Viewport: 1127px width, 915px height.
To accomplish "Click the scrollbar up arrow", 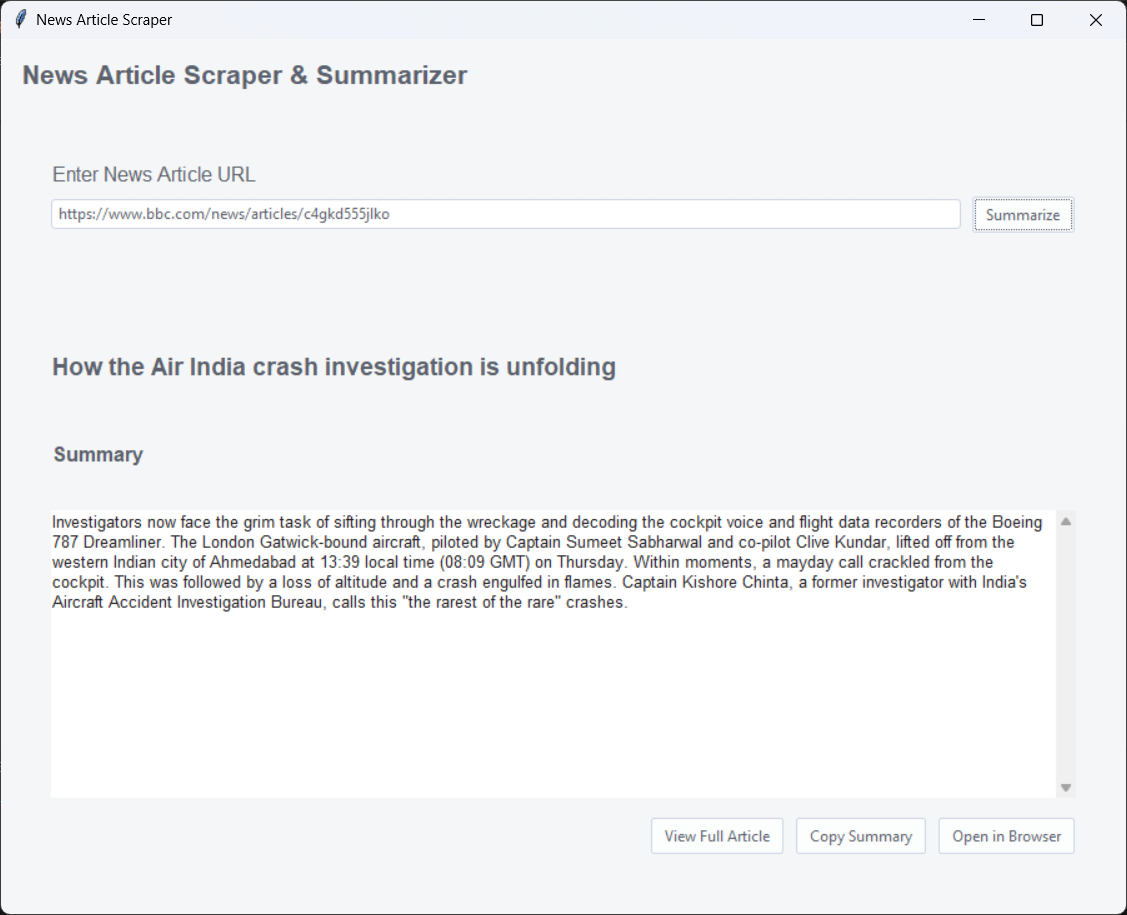I will coord(1065,520).
